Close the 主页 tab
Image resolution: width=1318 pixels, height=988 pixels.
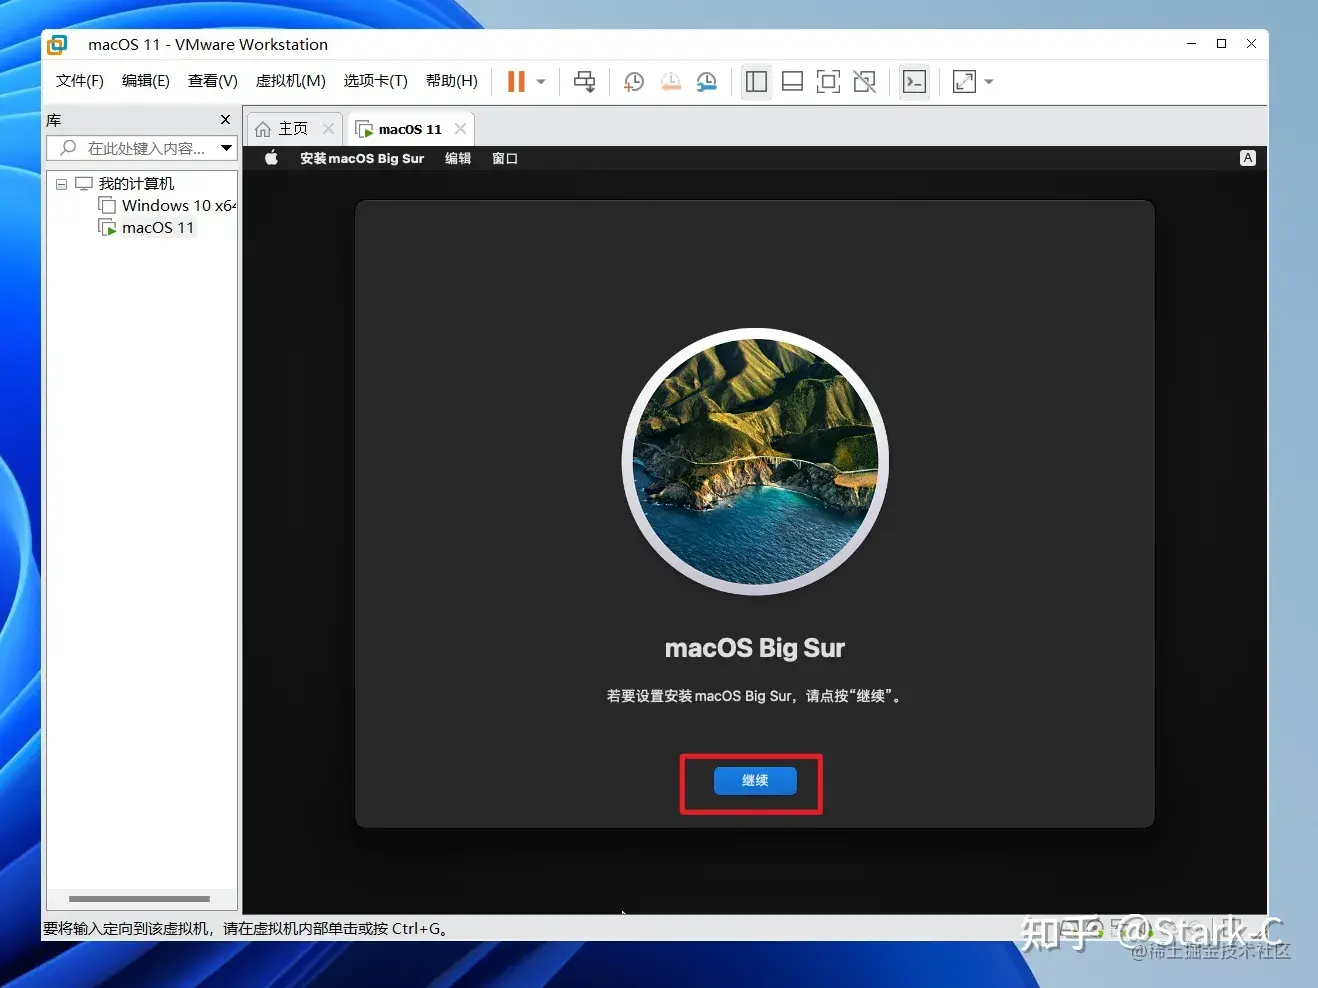328,129
